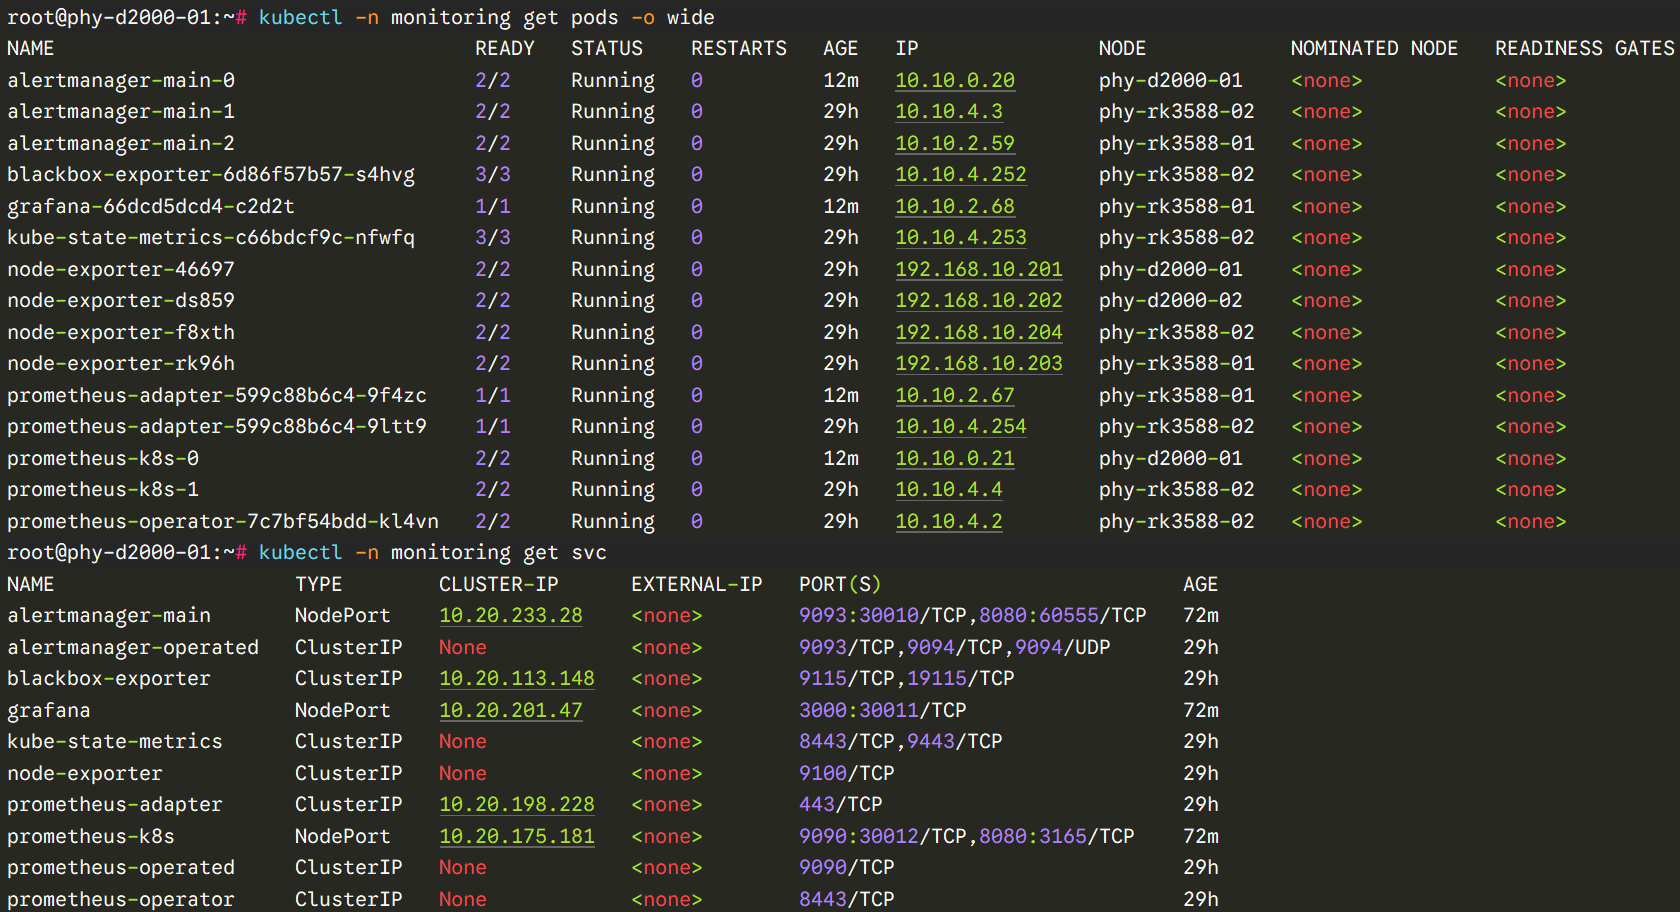1680x912 pixels.
Task: Click the 3000:30011/TCP grafana port entry
Action: pos(882,710)
